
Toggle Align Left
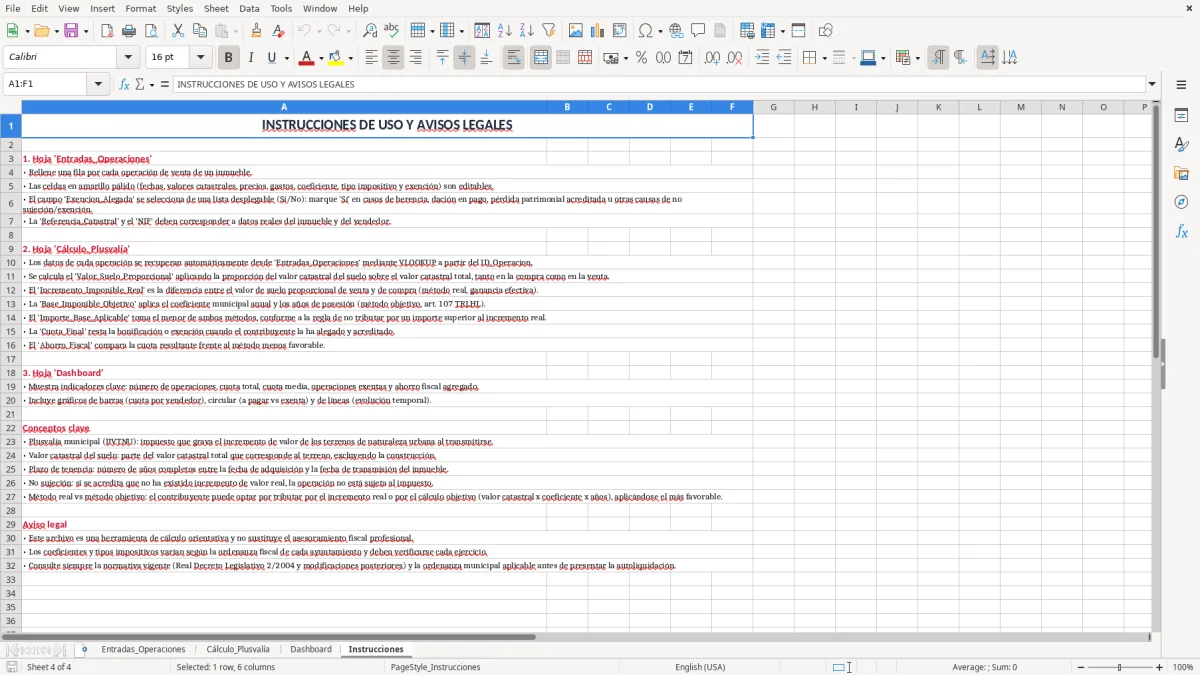[x=371, y=58]
